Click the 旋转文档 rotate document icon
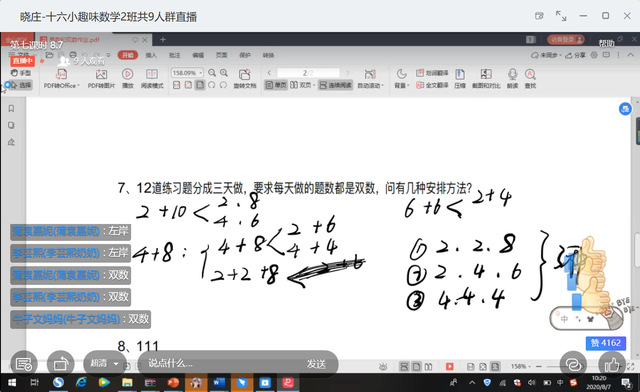 244,78
